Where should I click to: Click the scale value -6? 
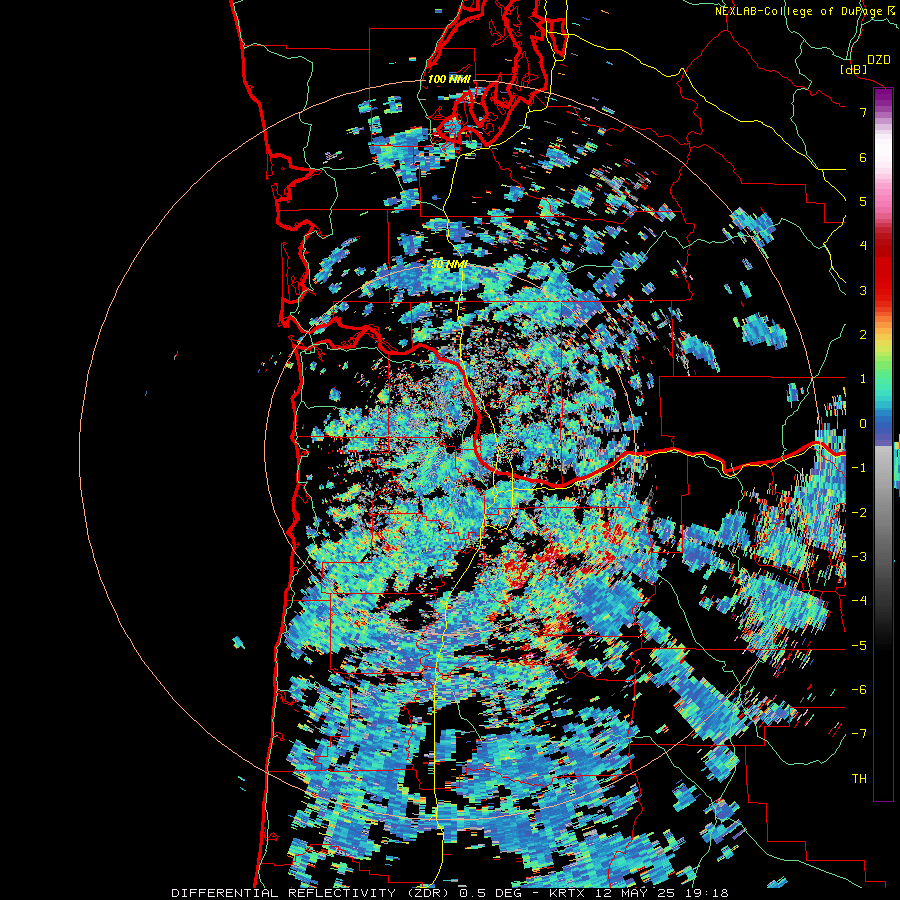859,690
